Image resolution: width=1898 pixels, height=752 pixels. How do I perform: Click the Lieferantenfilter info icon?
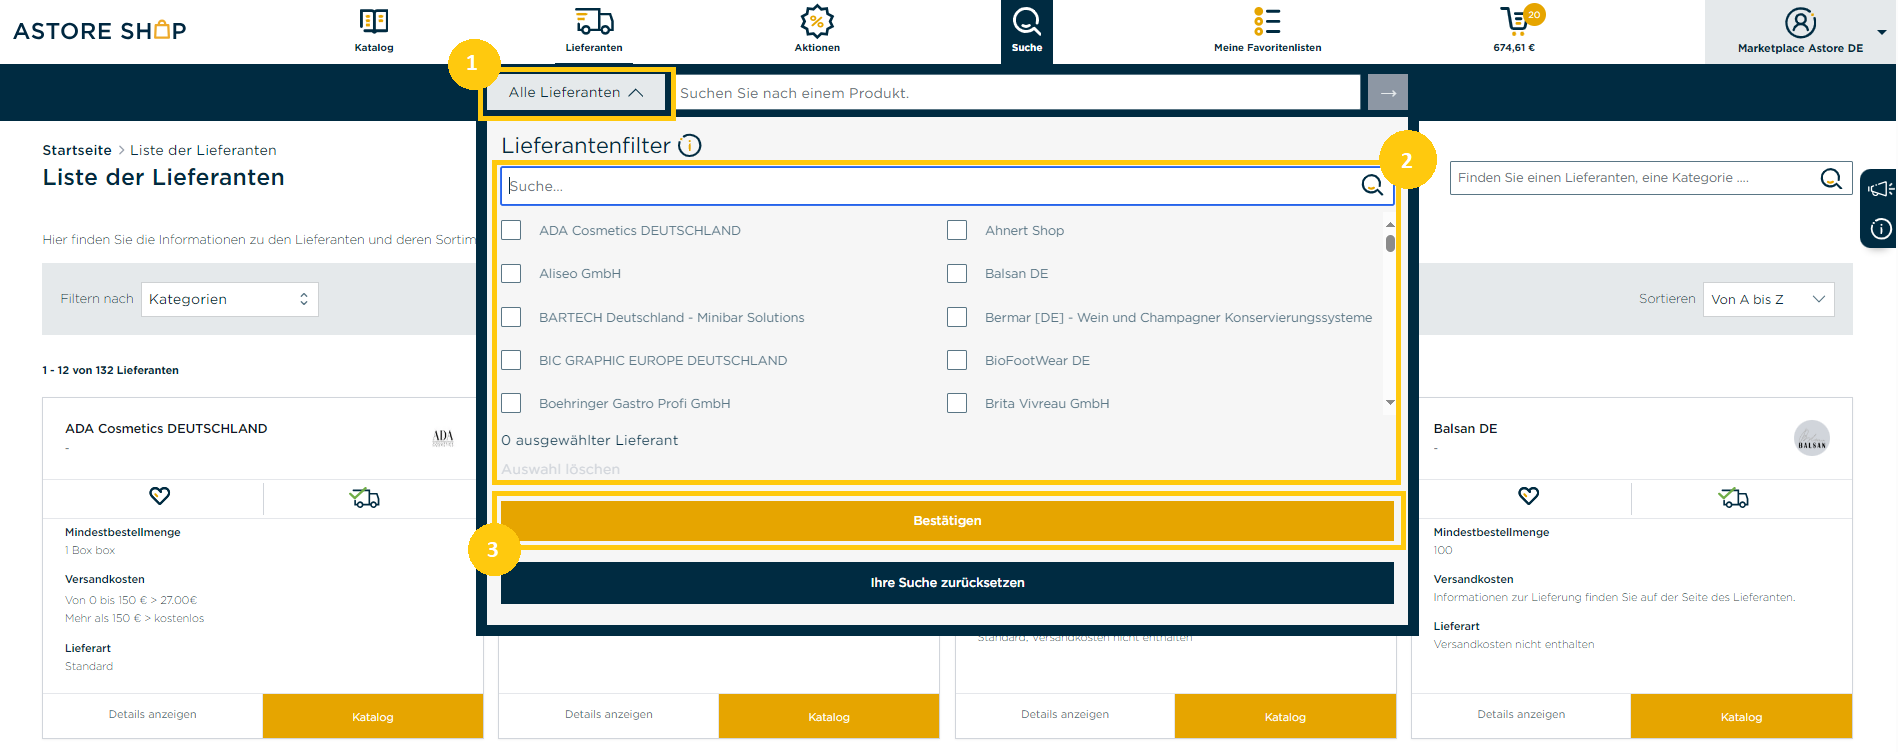tap(690, 145)
